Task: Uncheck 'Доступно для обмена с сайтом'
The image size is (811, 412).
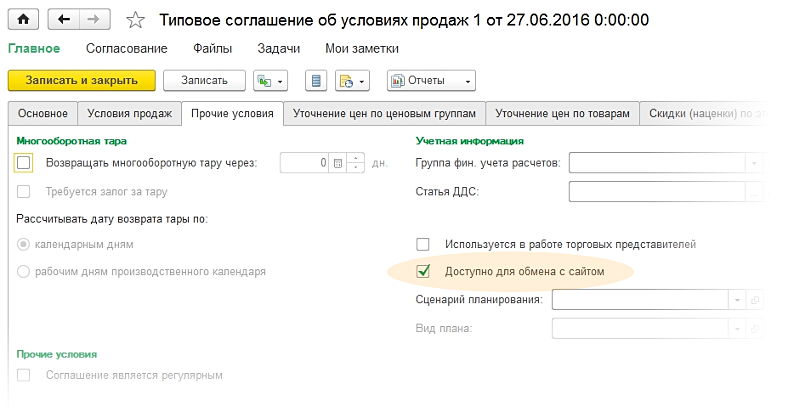Action: [x=423, y=271]
